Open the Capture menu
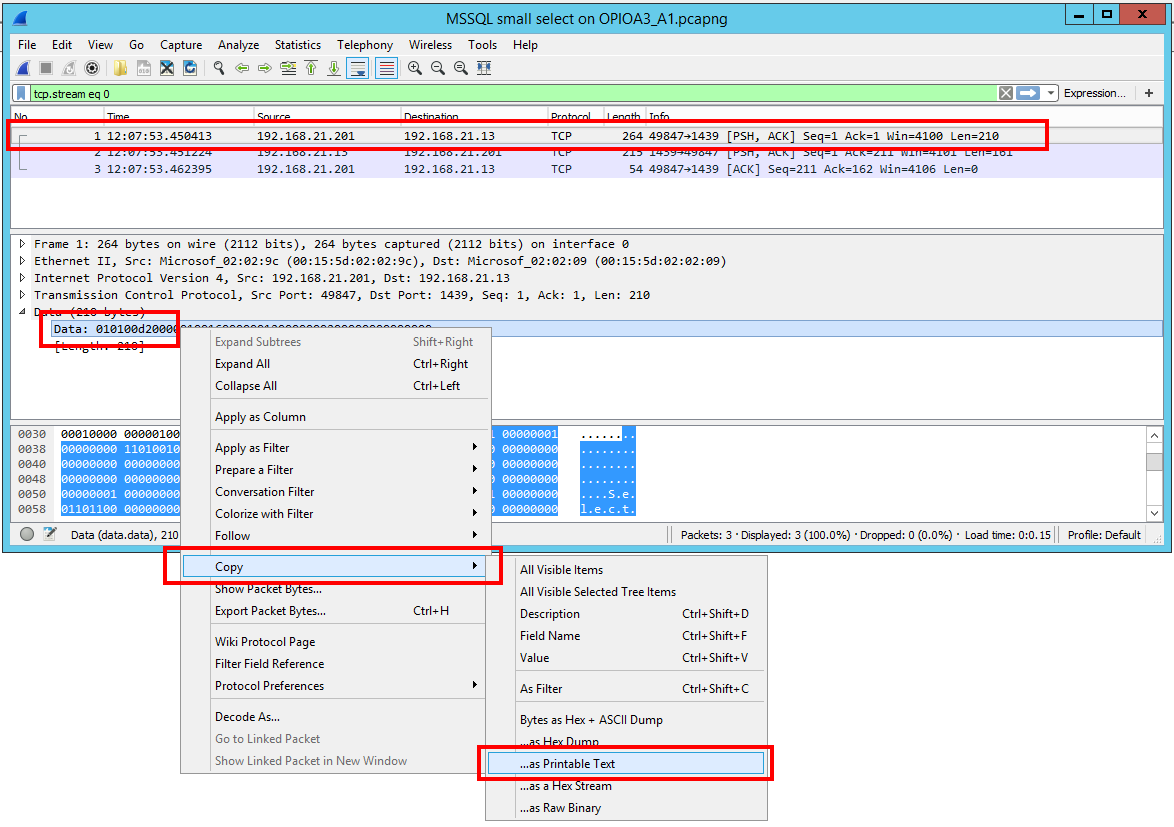The image size is (1174, 827). (181, 45)
